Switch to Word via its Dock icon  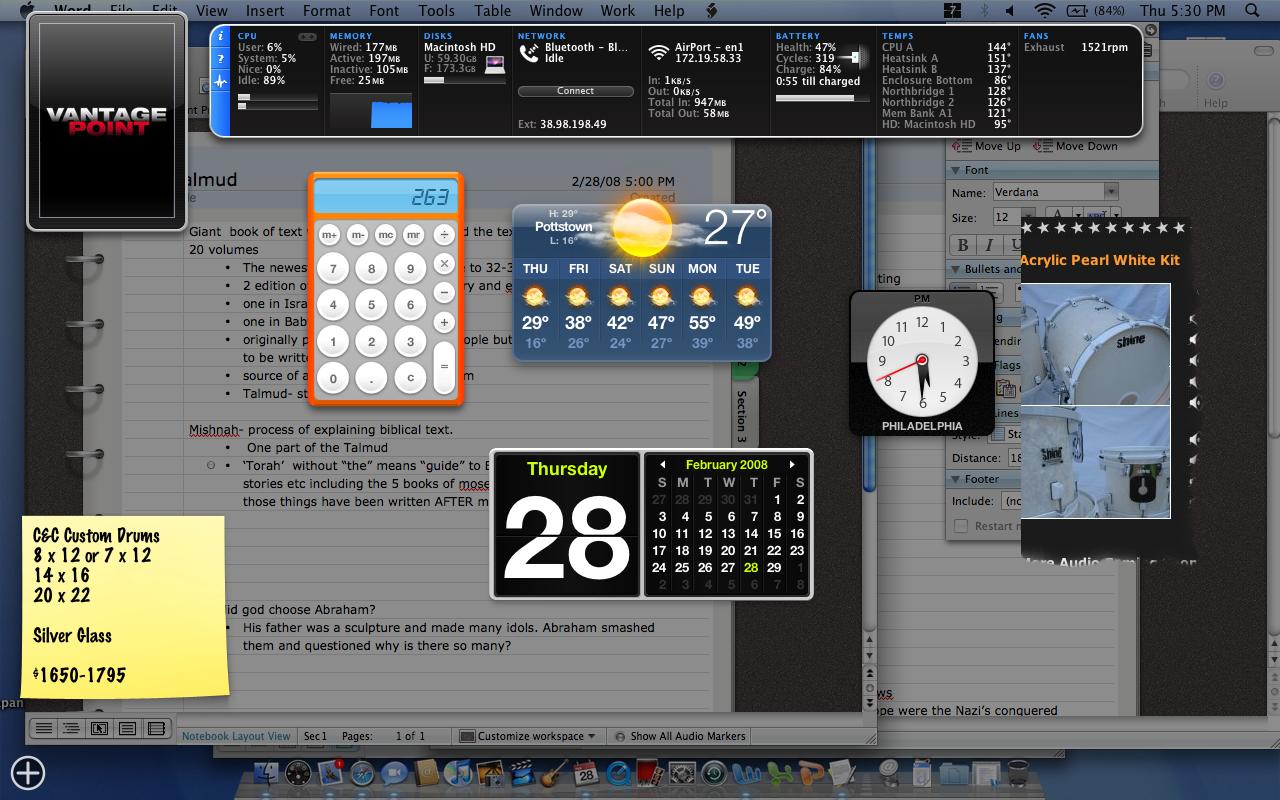point(746,773)
